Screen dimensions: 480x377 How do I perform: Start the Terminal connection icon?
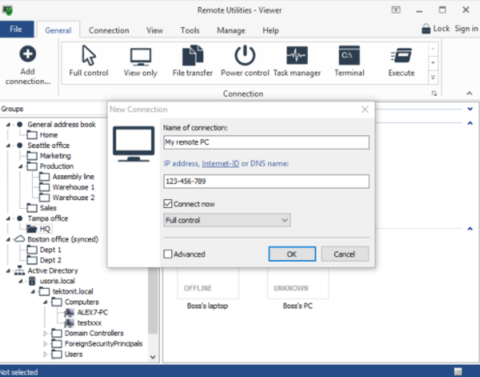click(x=349, y=55)
